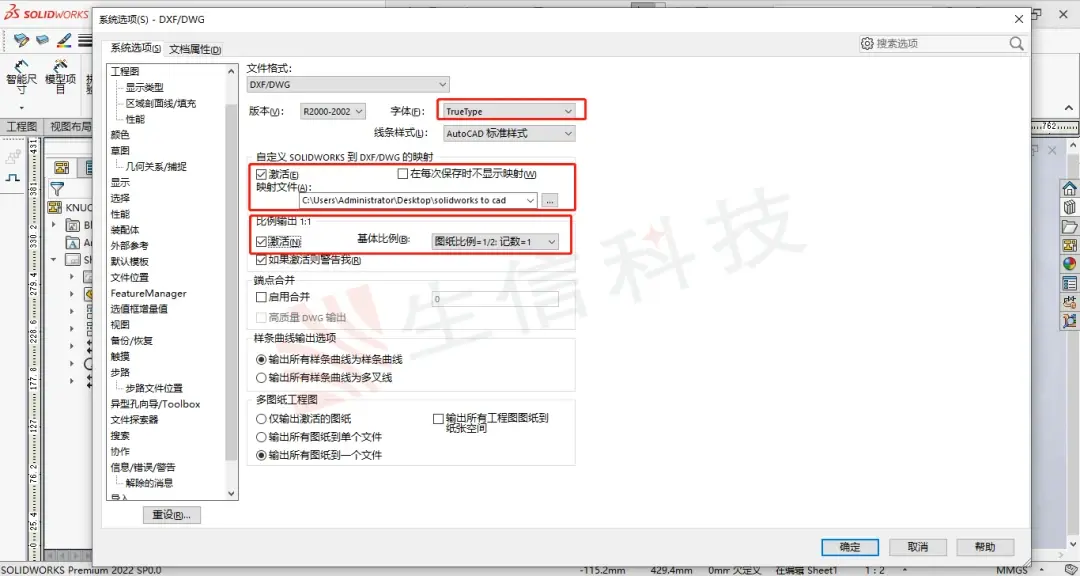This screenshot has width=1080, height=576.
Task: Switch to 系统选项 tab
Action: pyautogui.click(x=136, y=49)
